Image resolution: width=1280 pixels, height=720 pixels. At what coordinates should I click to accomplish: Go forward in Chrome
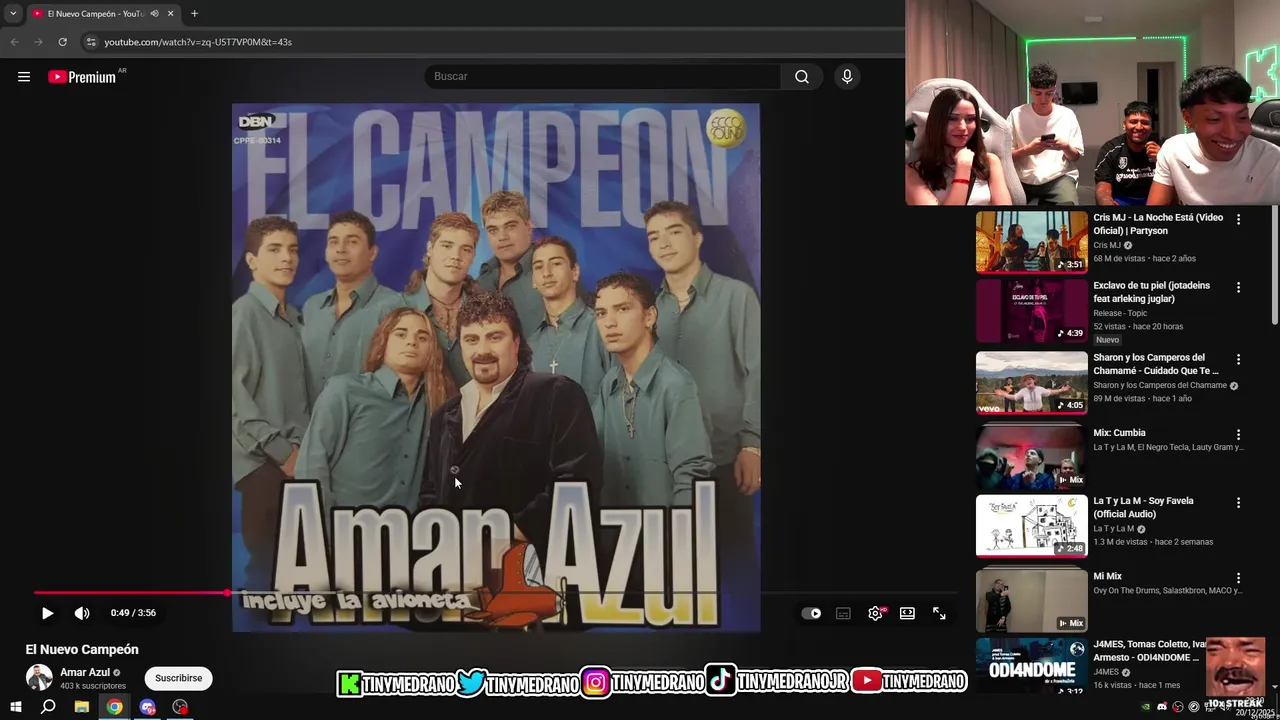point(38,42)
